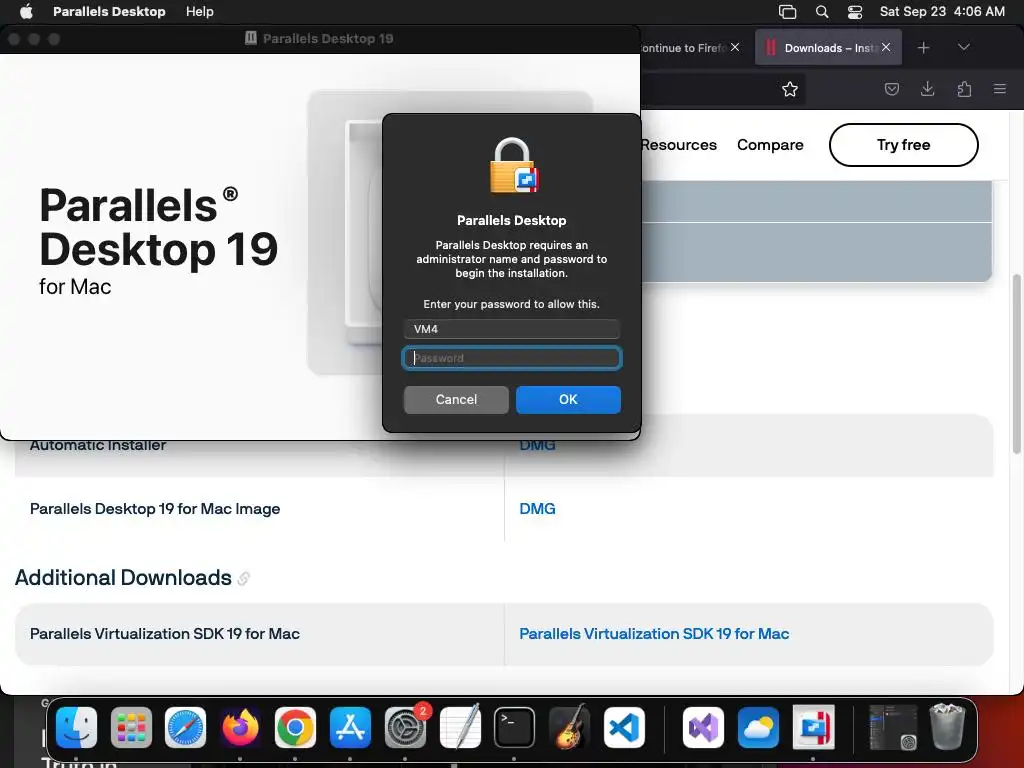
Task: Switch to the Continue to Firefox tab
Action: pos(682,48)
